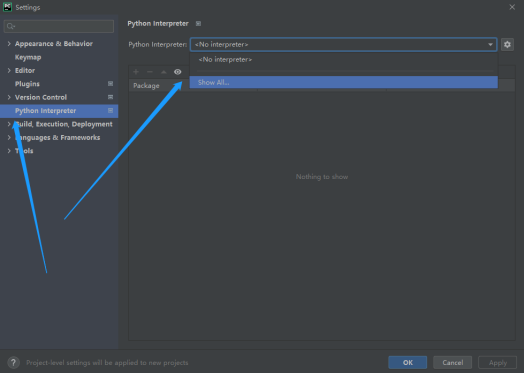Expand the Editor section
The image size is (525, 373).
(9, 70)
